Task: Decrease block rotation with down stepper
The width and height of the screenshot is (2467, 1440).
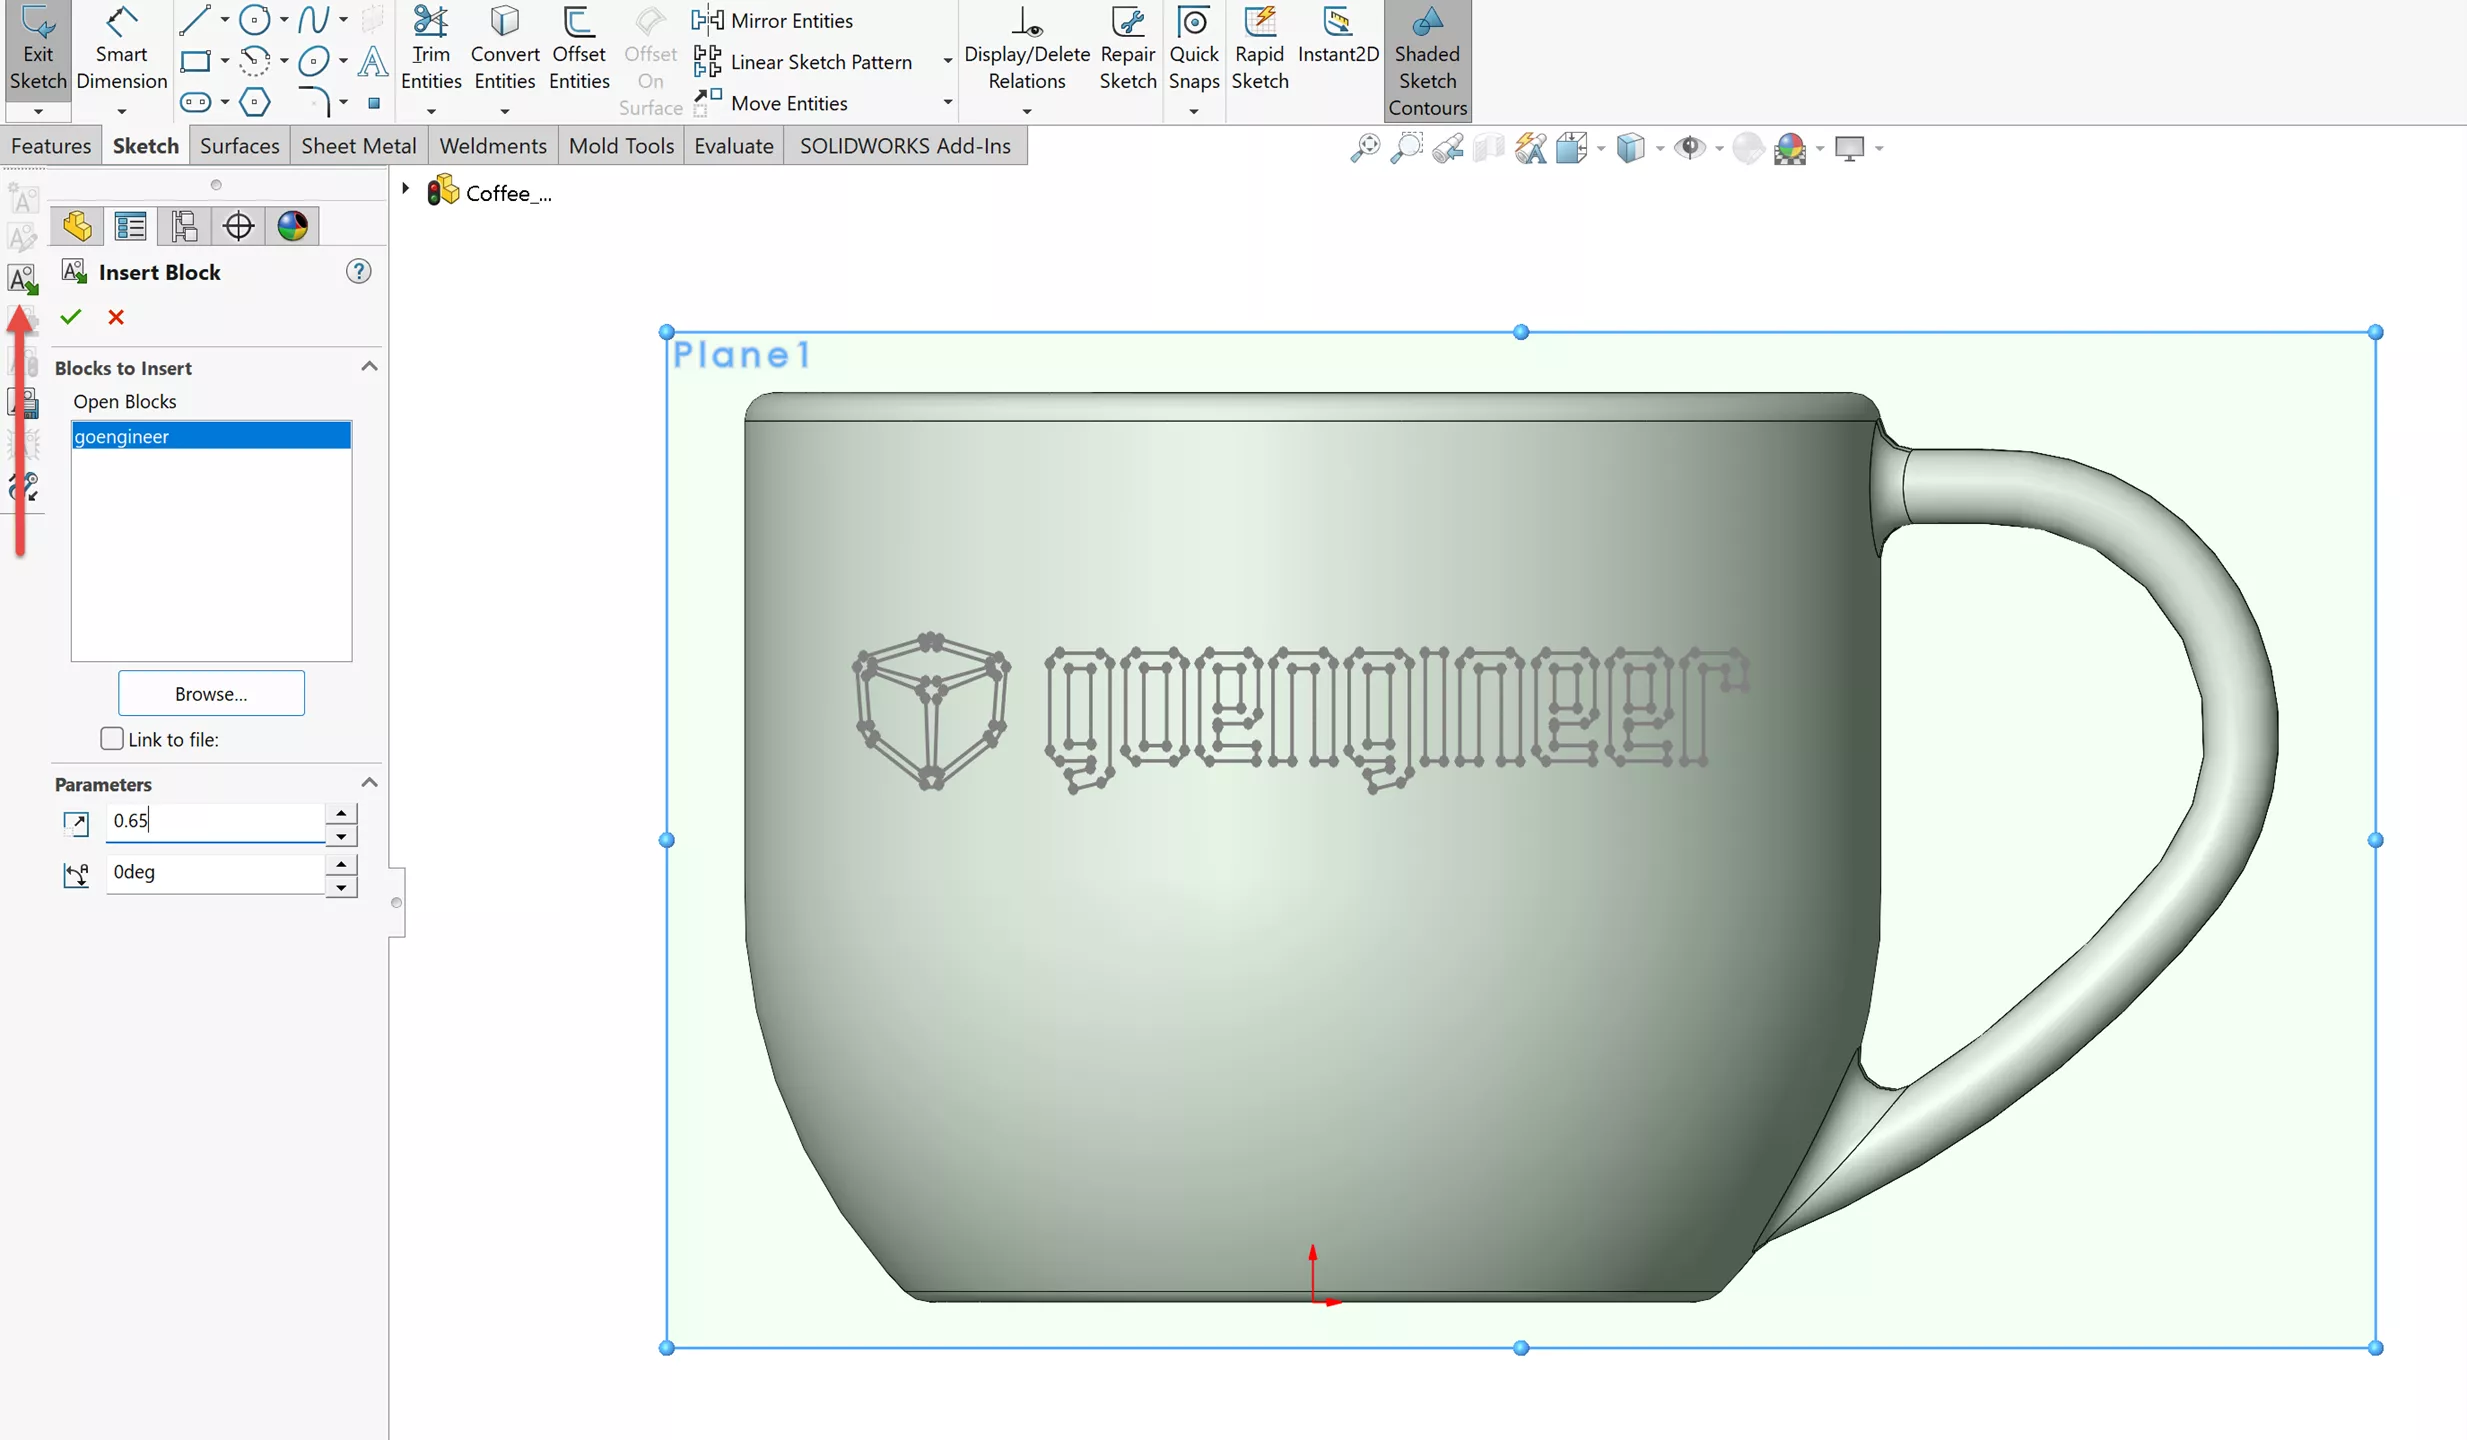Action: 341,887
